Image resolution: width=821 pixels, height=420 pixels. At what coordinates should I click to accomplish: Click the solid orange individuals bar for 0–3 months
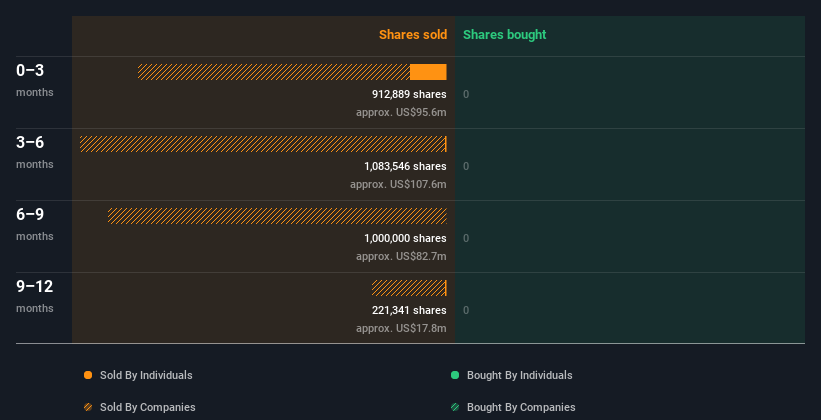pyautogui.click(x=428, y=72)
